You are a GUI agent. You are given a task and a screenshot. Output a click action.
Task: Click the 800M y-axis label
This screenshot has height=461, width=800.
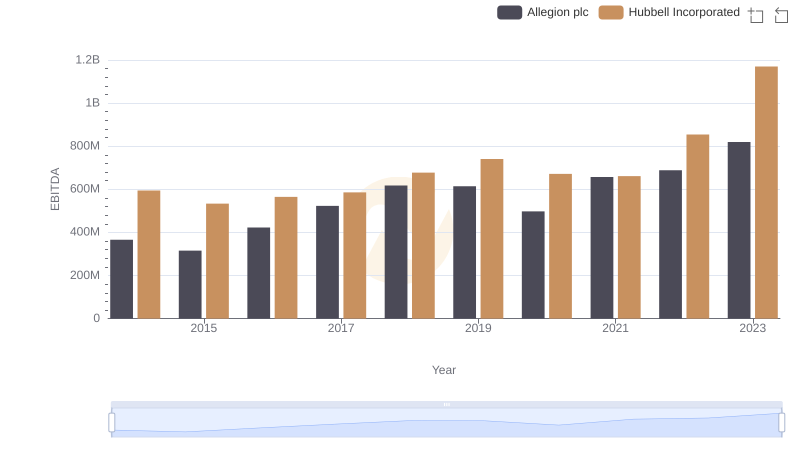pos(85,146)
